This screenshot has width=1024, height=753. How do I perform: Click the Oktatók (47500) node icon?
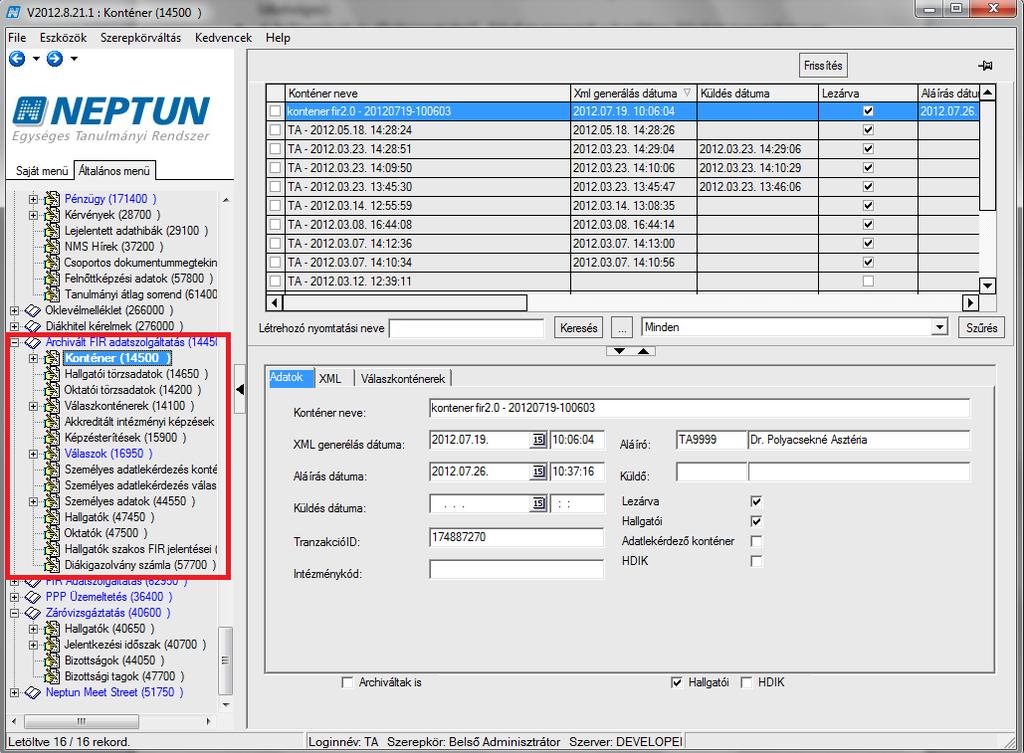tap(52, 533)
